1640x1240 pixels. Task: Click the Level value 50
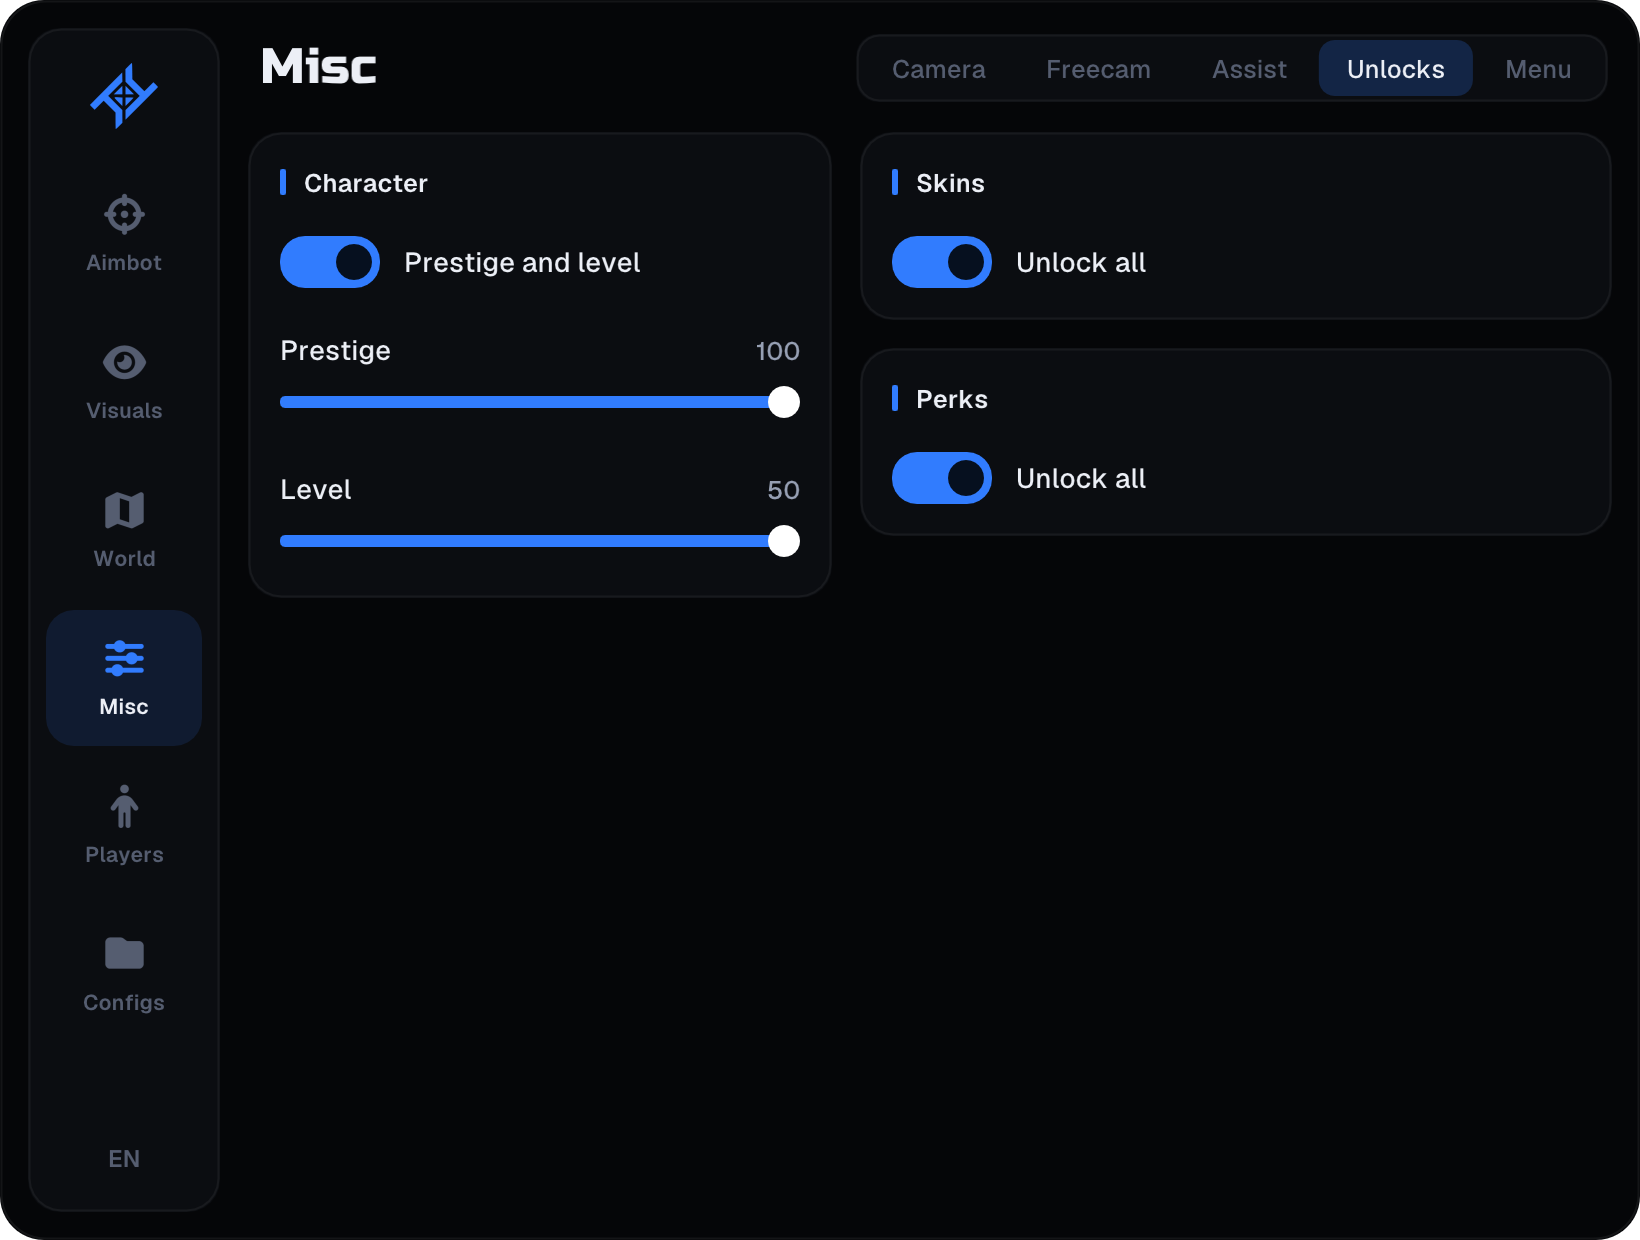tap(783, 490)
